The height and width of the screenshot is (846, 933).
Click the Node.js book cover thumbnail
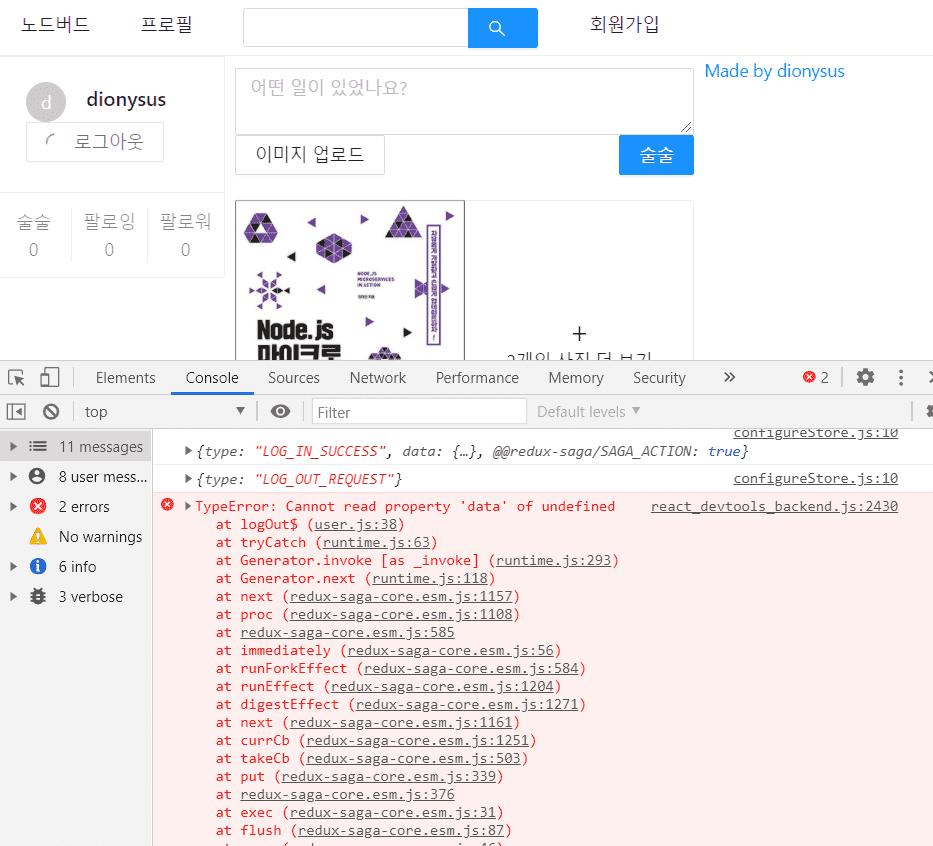coord(350,280)
